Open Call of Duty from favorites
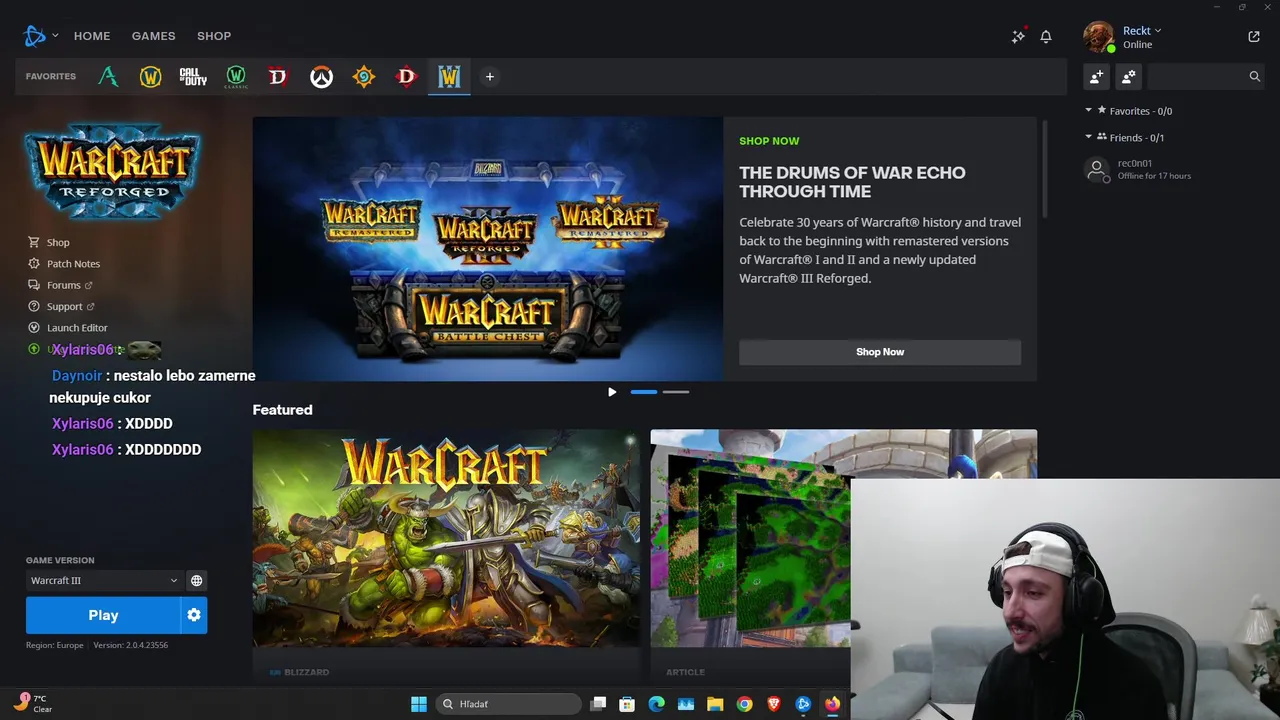1280x720 pixels. [x=193, y=76]
